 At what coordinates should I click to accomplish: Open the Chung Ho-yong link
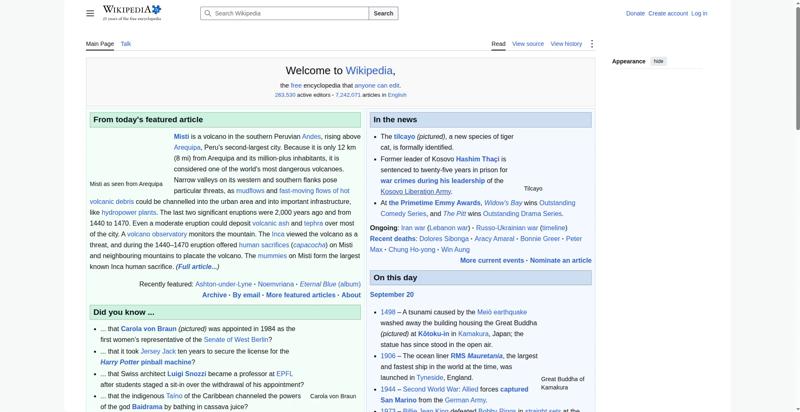click(412, 250)
